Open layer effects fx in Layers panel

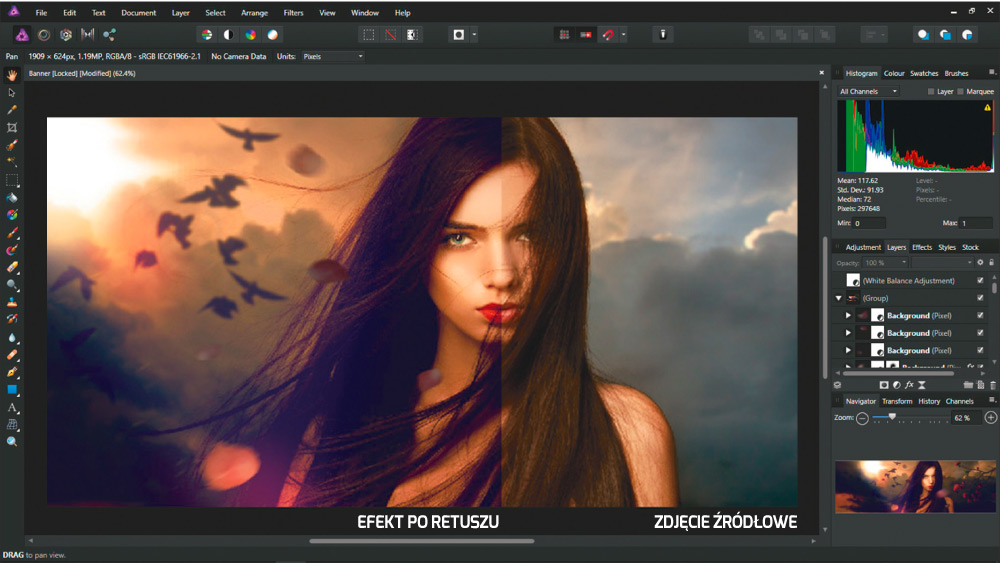909,385
